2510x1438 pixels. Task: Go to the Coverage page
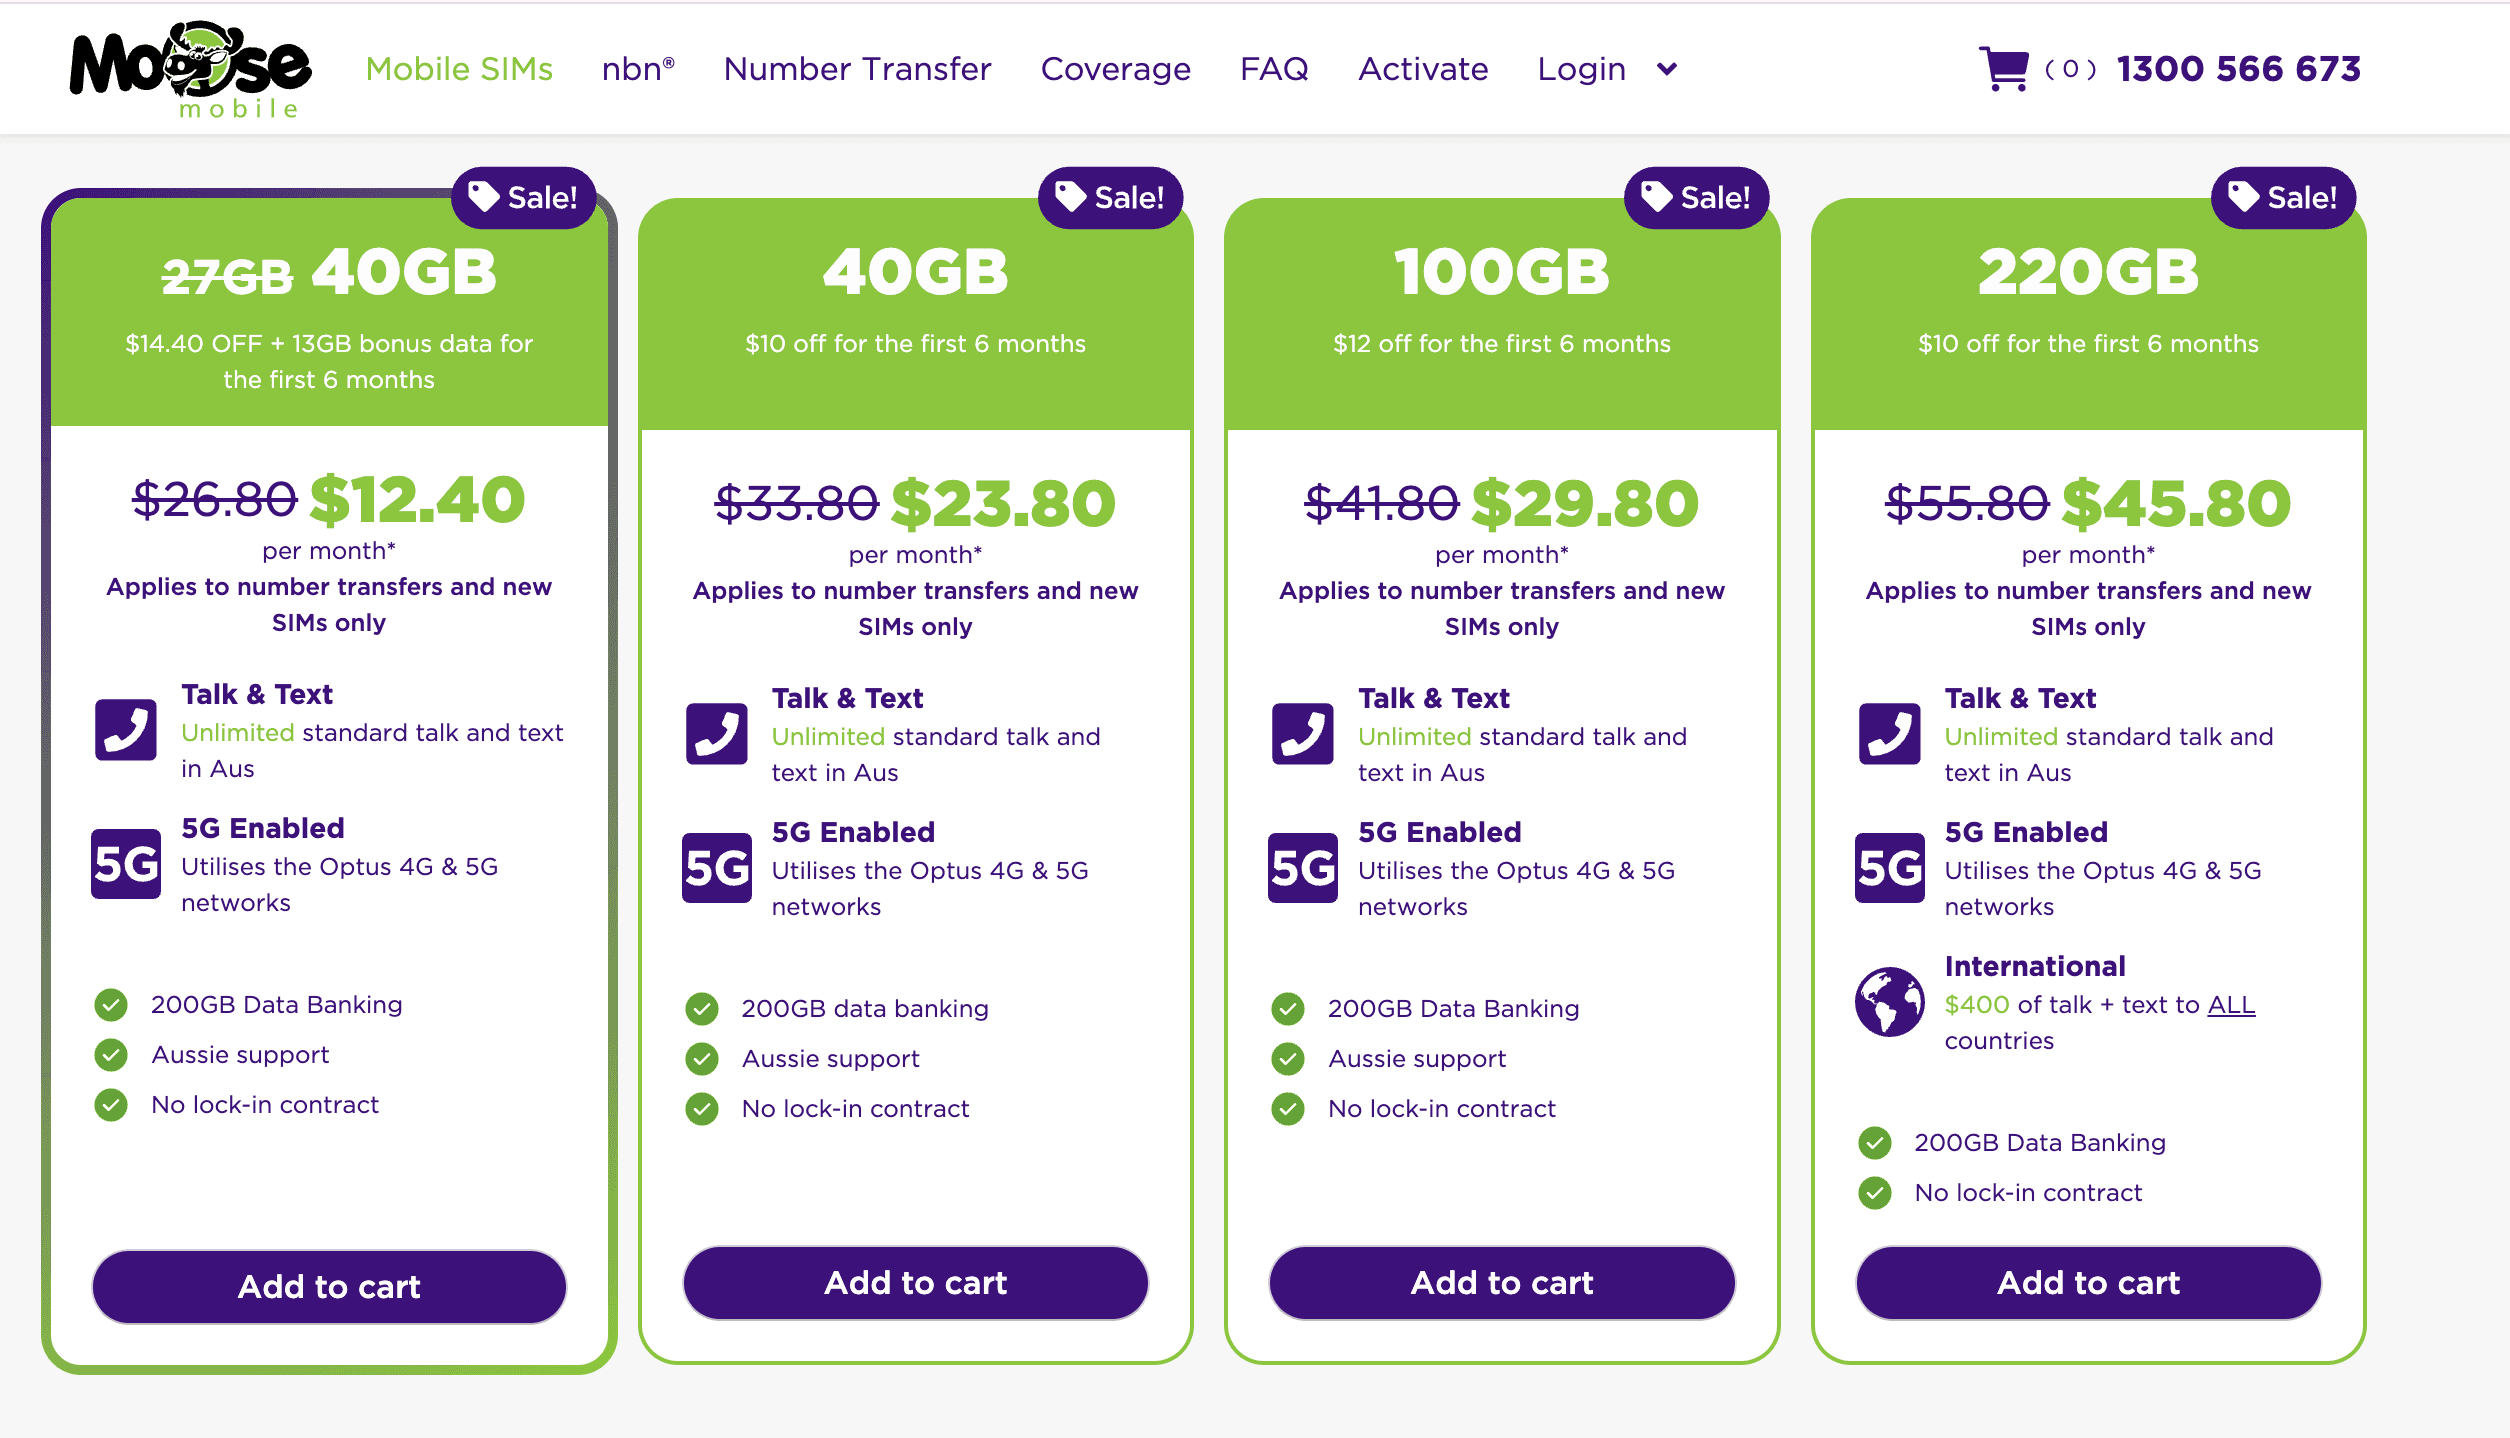pyautogui.click(x=1116, y=69)
